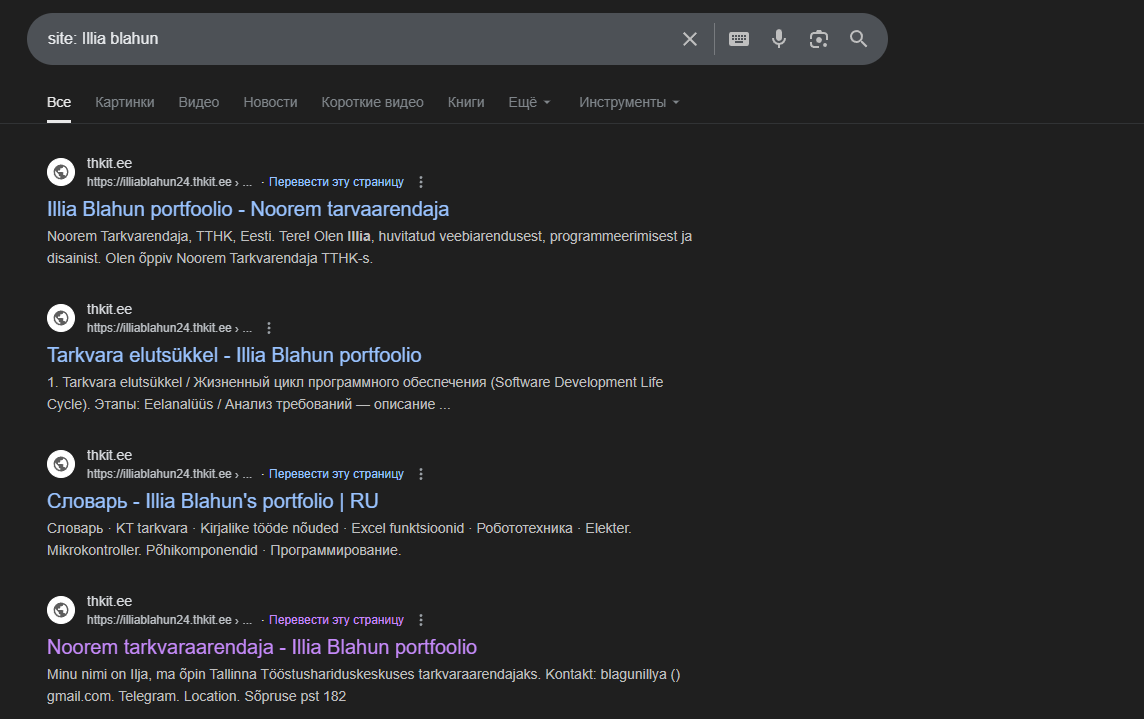Start voice search with the microphone icon
Screen dimensions: 1144x719
(779, 39)
